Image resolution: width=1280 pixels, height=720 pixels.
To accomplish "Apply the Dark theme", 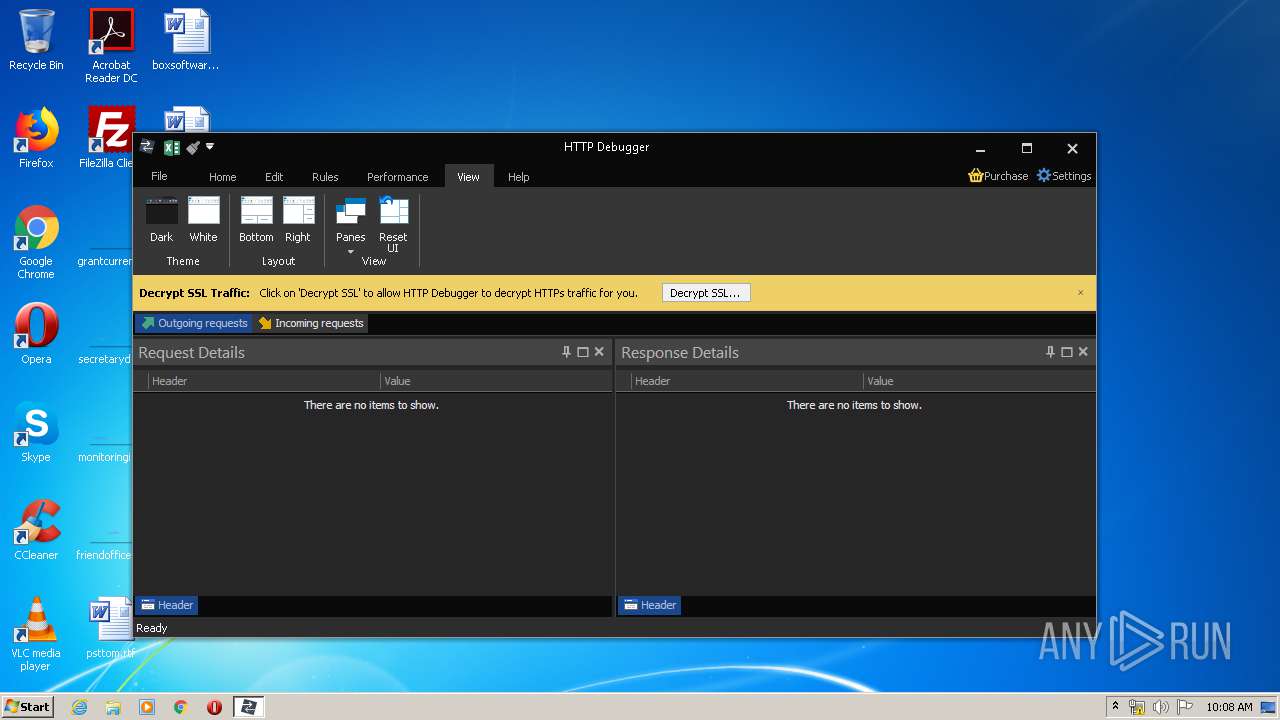I will pyautogui.click(x=162, y=220).
